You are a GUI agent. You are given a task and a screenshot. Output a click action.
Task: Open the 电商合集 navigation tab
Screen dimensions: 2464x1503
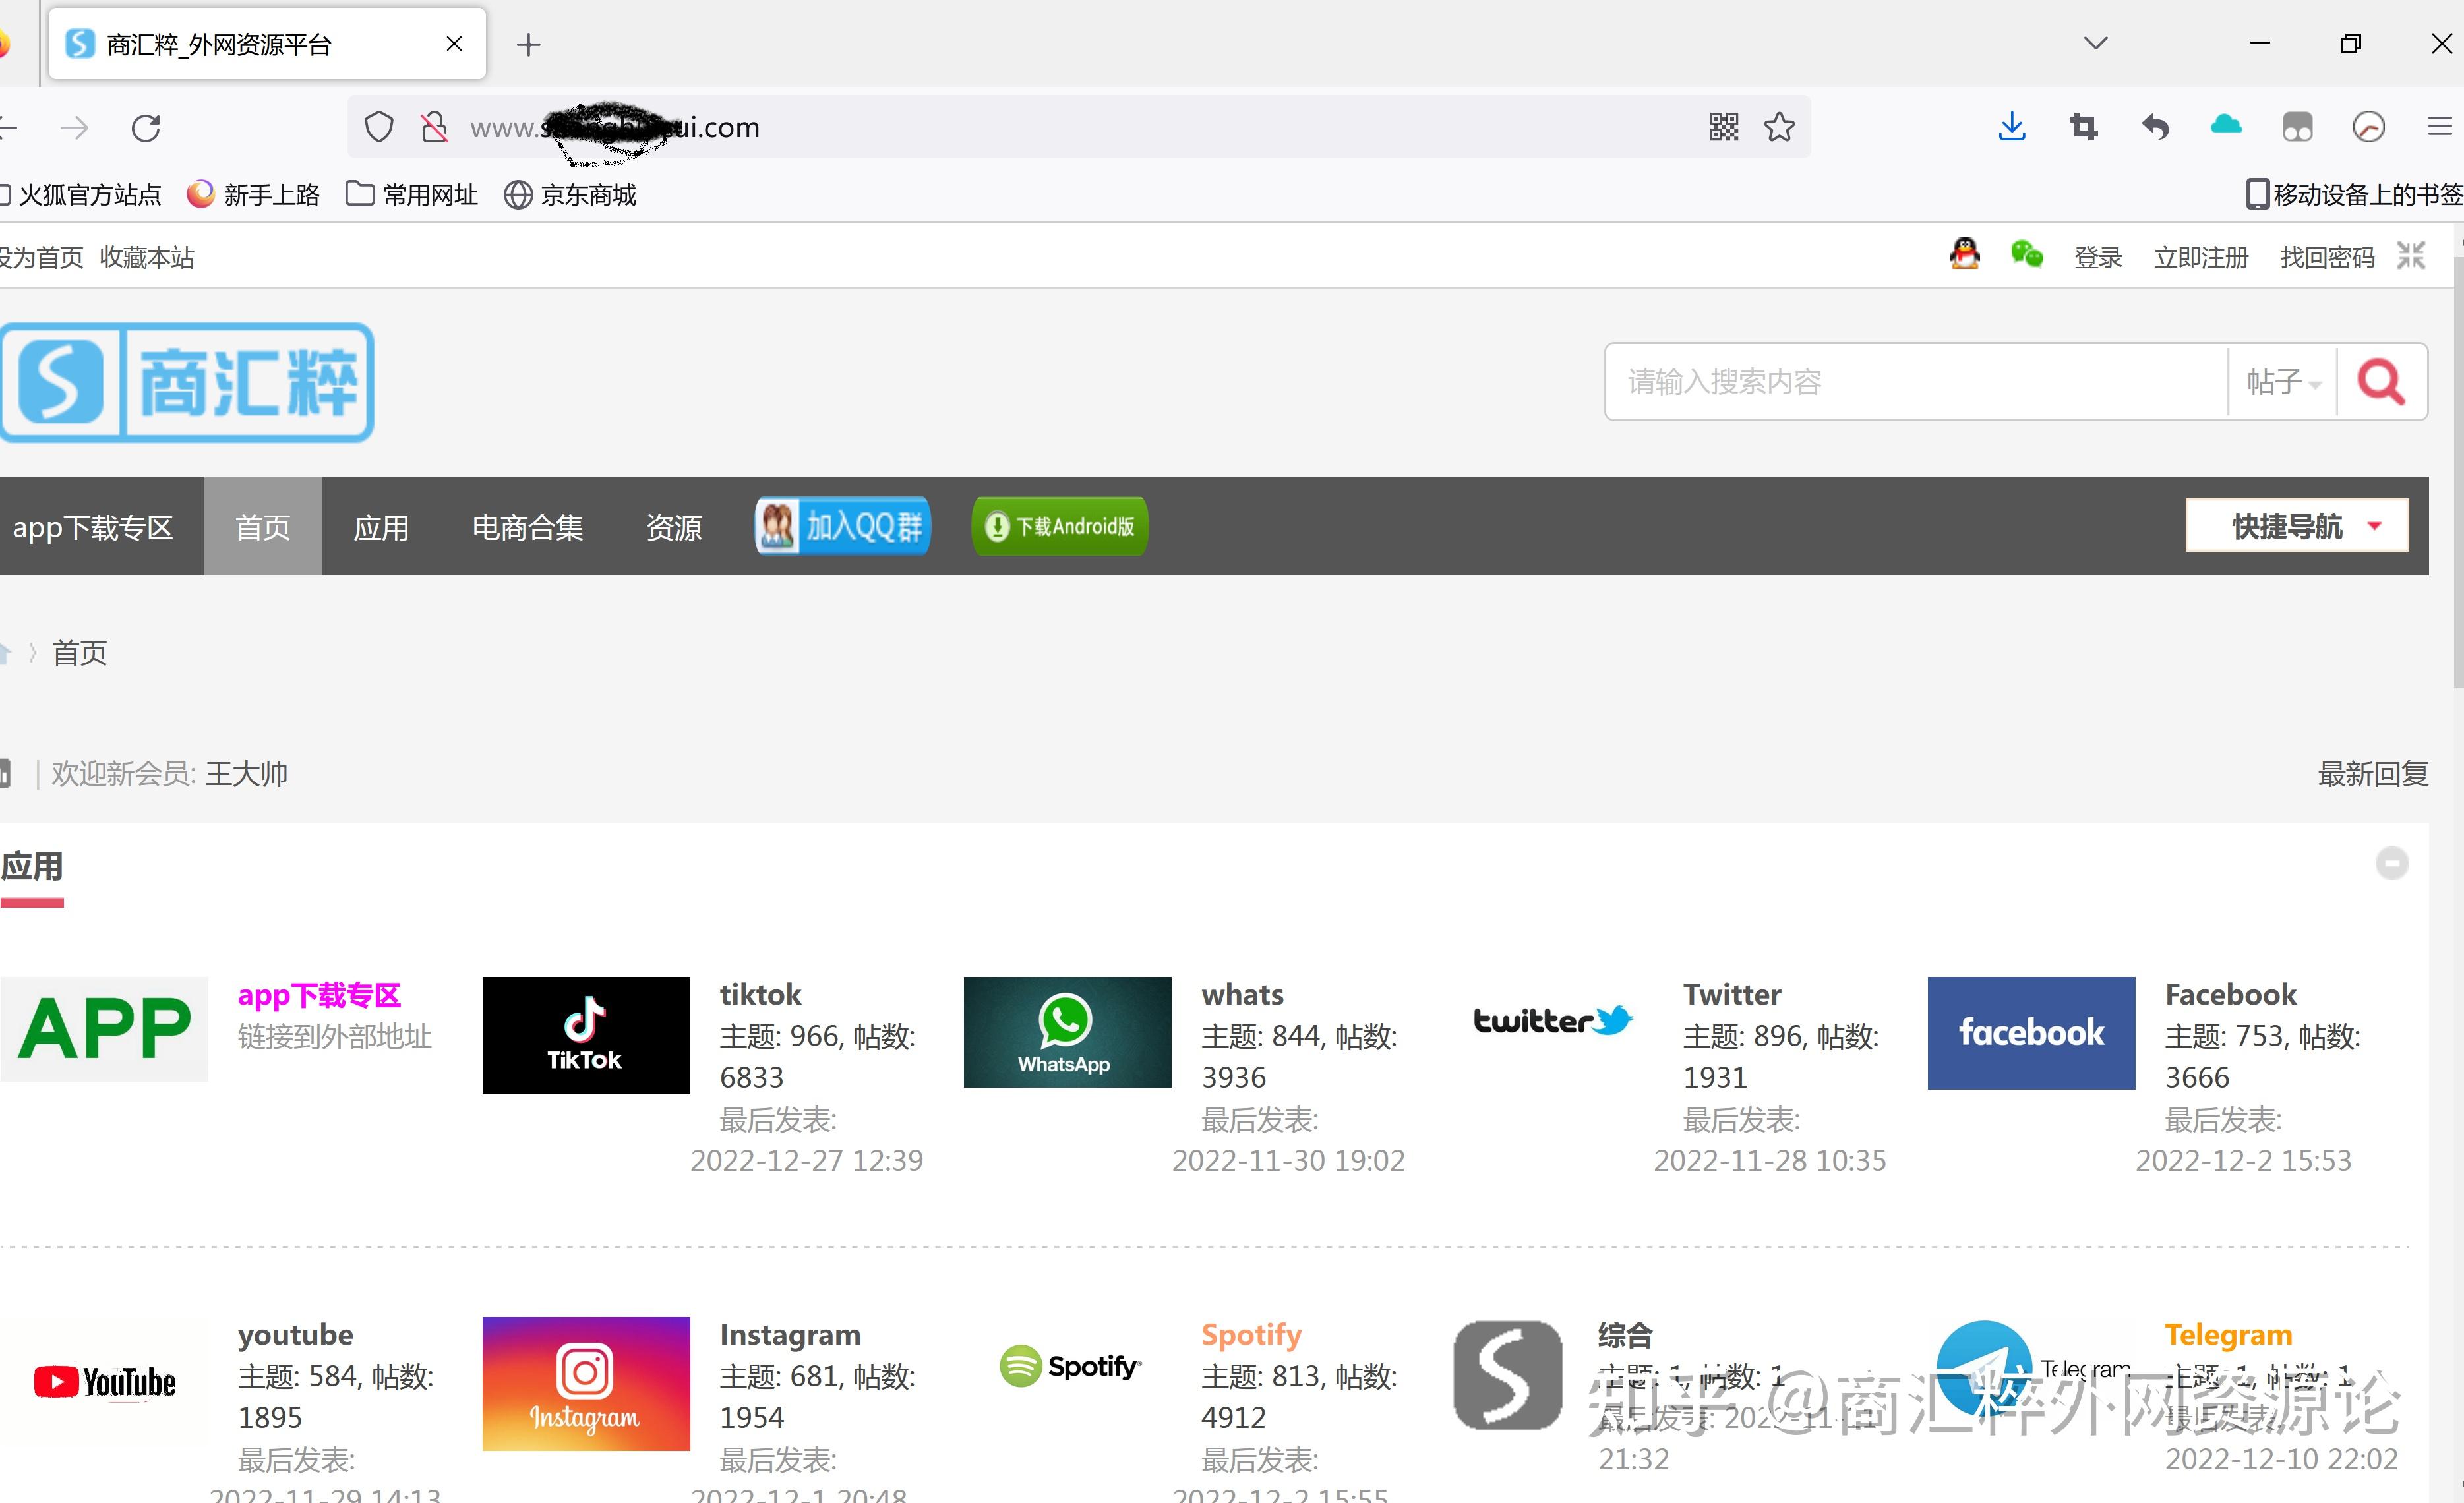coord(527,526)
